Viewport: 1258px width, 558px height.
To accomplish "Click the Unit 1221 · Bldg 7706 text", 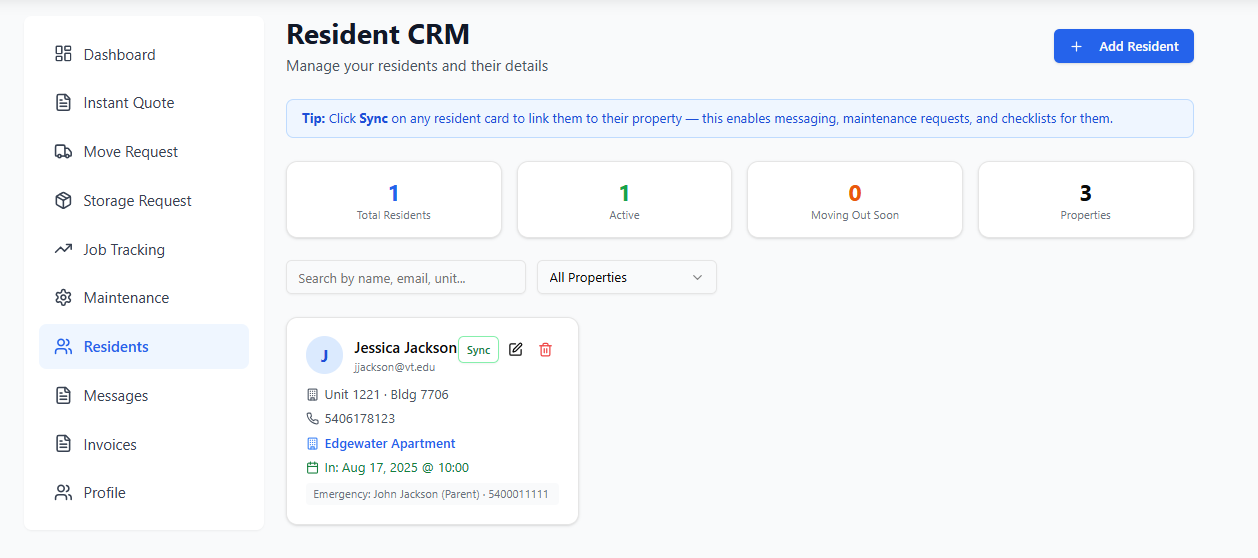I will coord(386,395).
